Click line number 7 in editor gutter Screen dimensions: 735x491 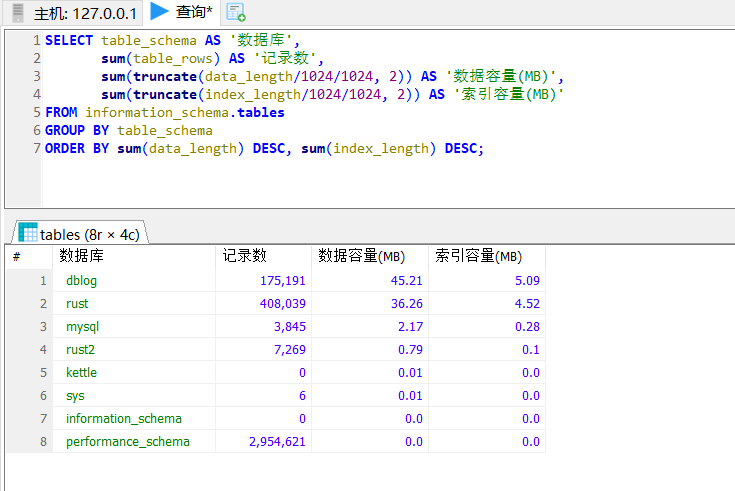pyautogui.click(x=37, y=149)
